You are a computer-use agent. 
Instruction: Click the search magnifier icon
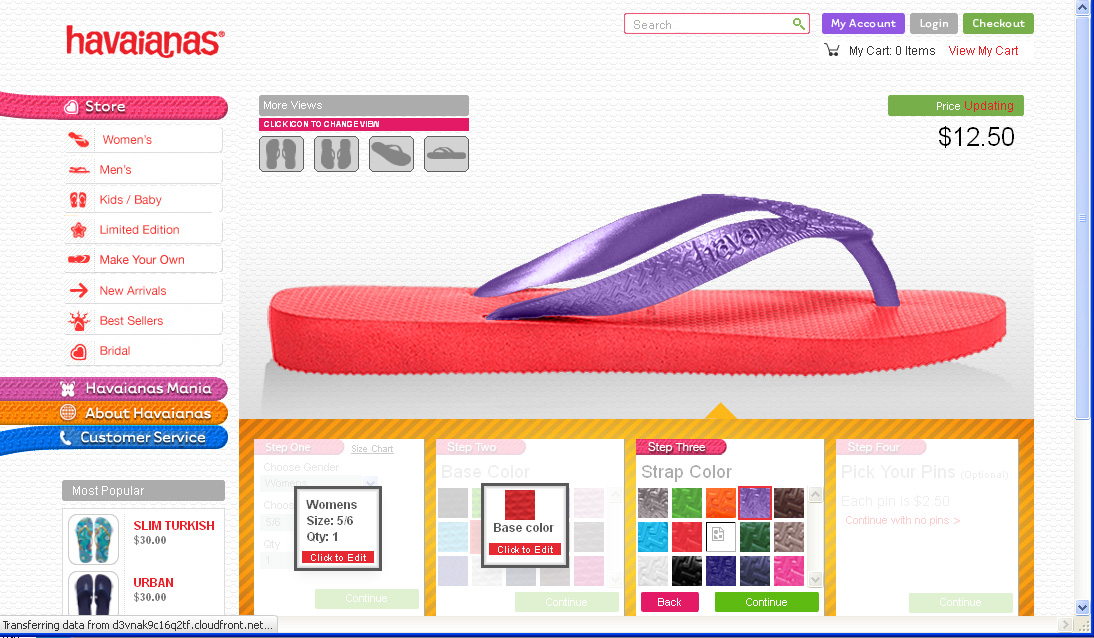798,24
